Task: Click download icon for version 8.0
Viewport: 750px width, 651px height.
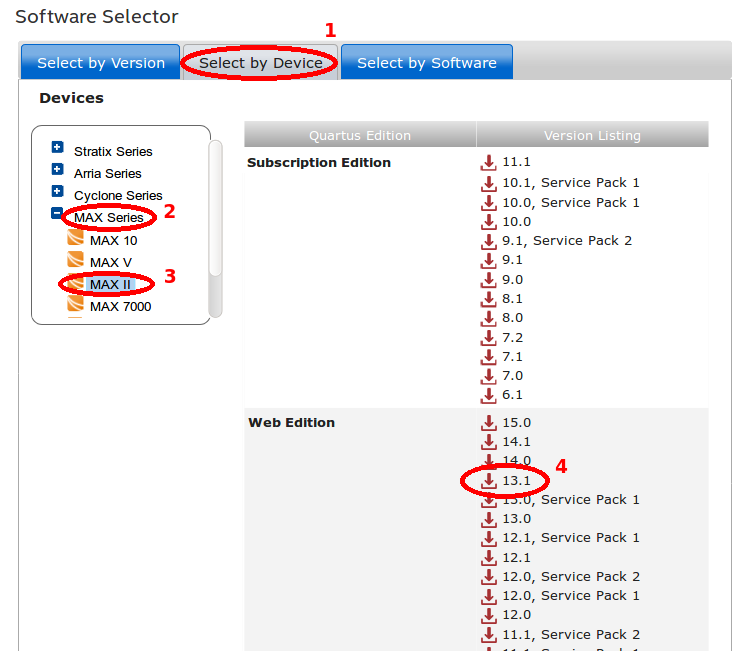Action: 488,318
